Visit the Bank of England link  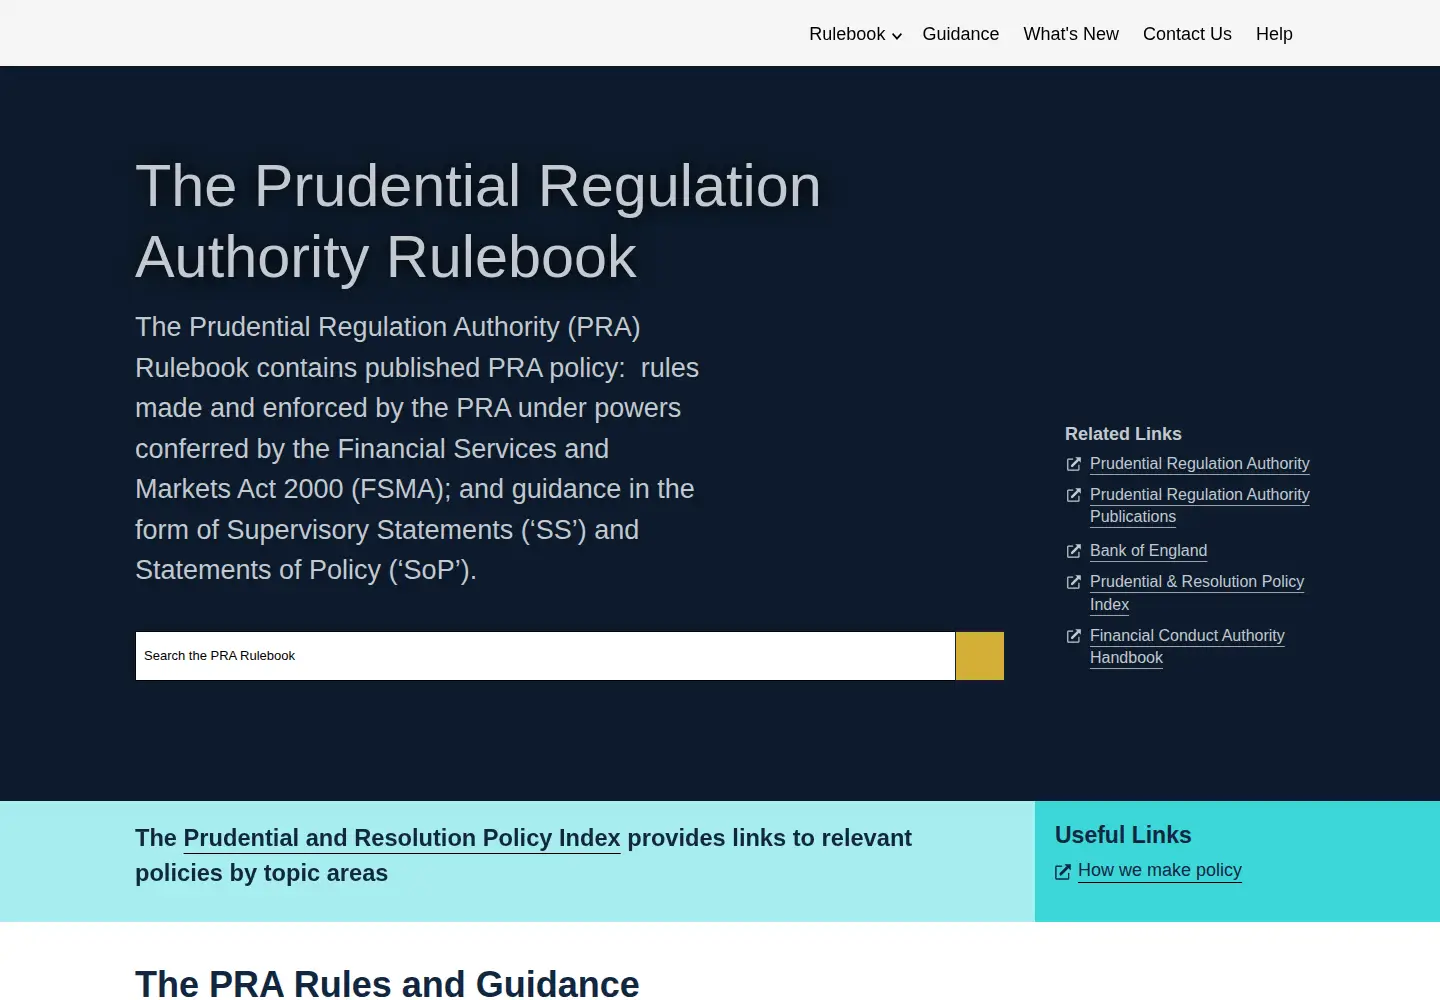1148,551
